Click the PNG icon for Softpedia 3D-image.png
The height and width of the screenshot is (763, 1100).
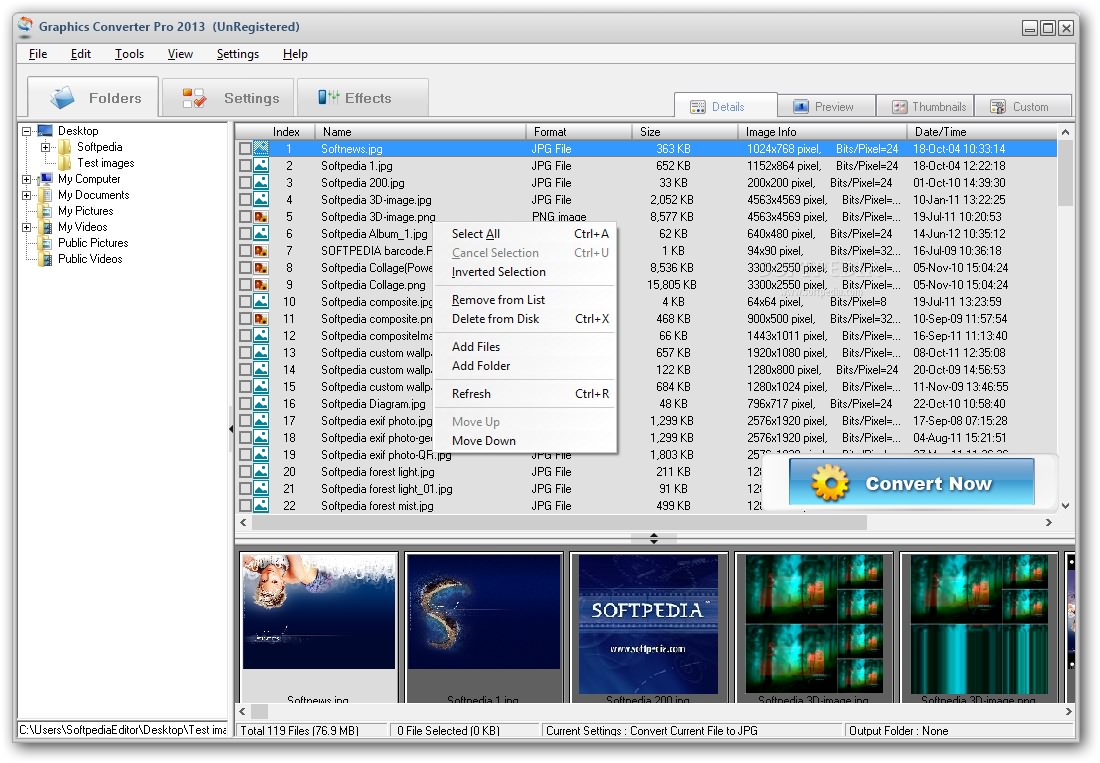pos(261,217)
